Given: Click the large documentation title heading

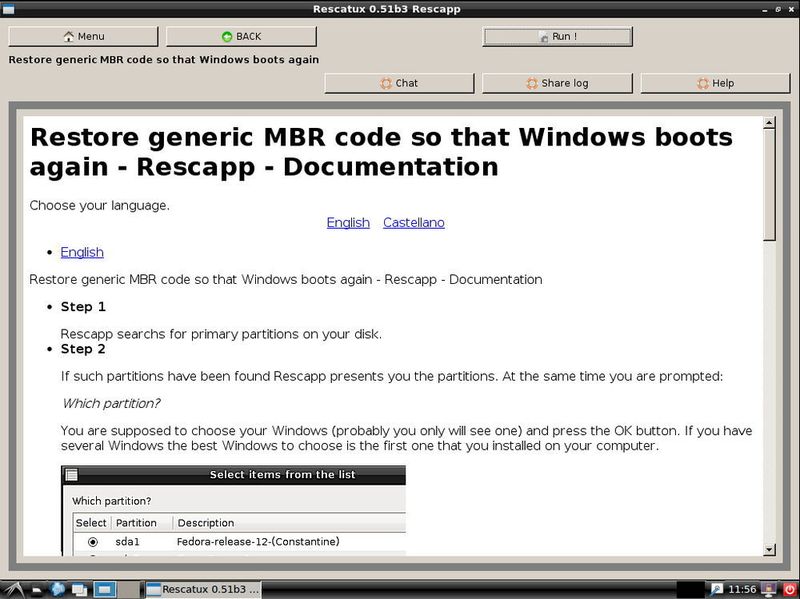Looking at the screenshot, I should pyautogui.click(x=381, y=152).
